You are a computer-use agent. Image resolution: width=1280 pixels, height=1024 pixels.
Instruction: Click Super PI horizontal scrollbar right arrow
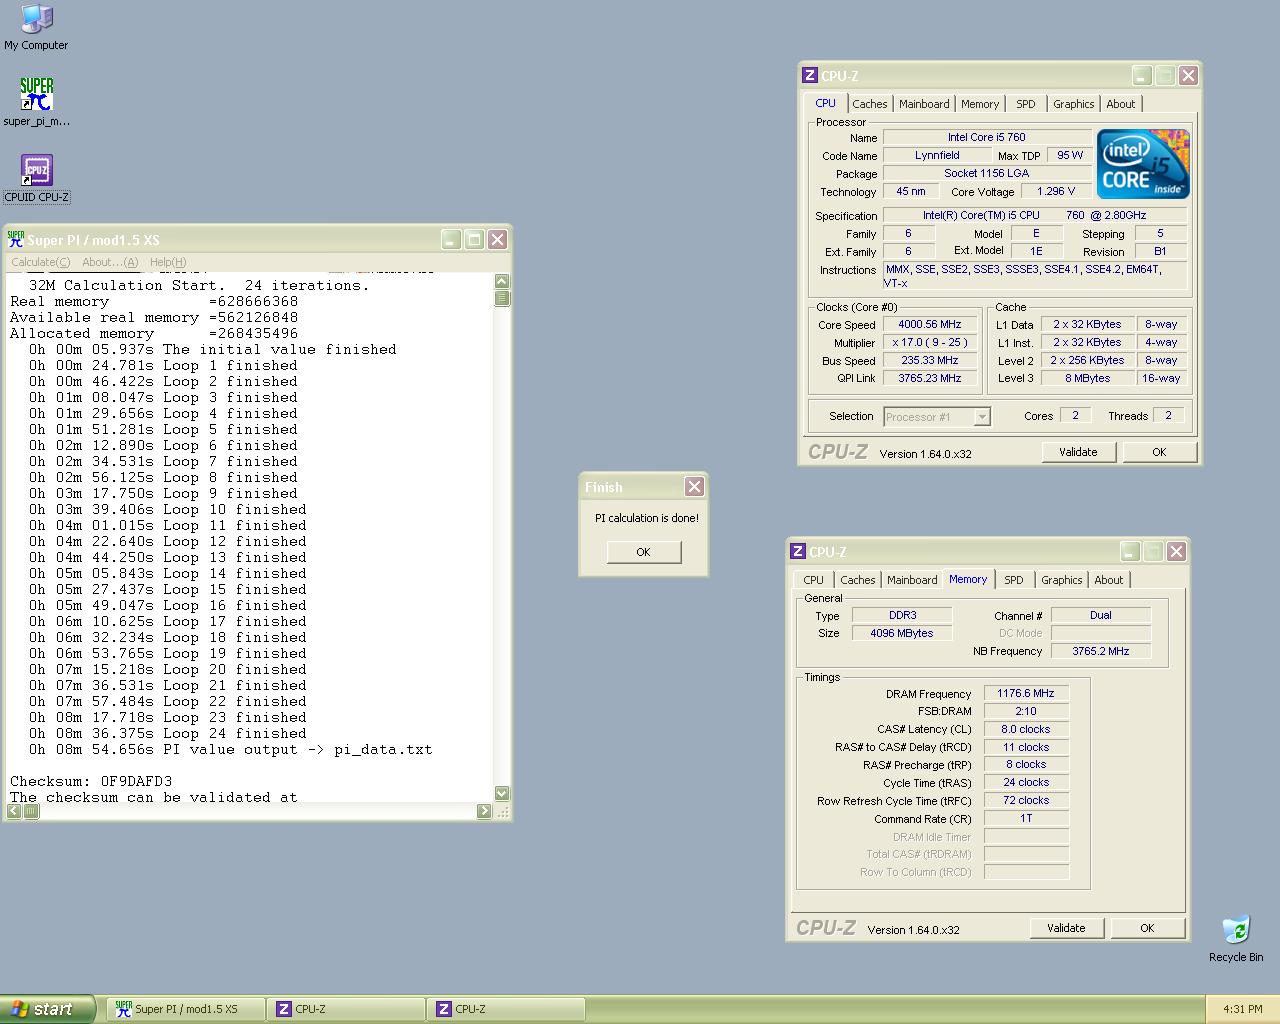[484, 811]
